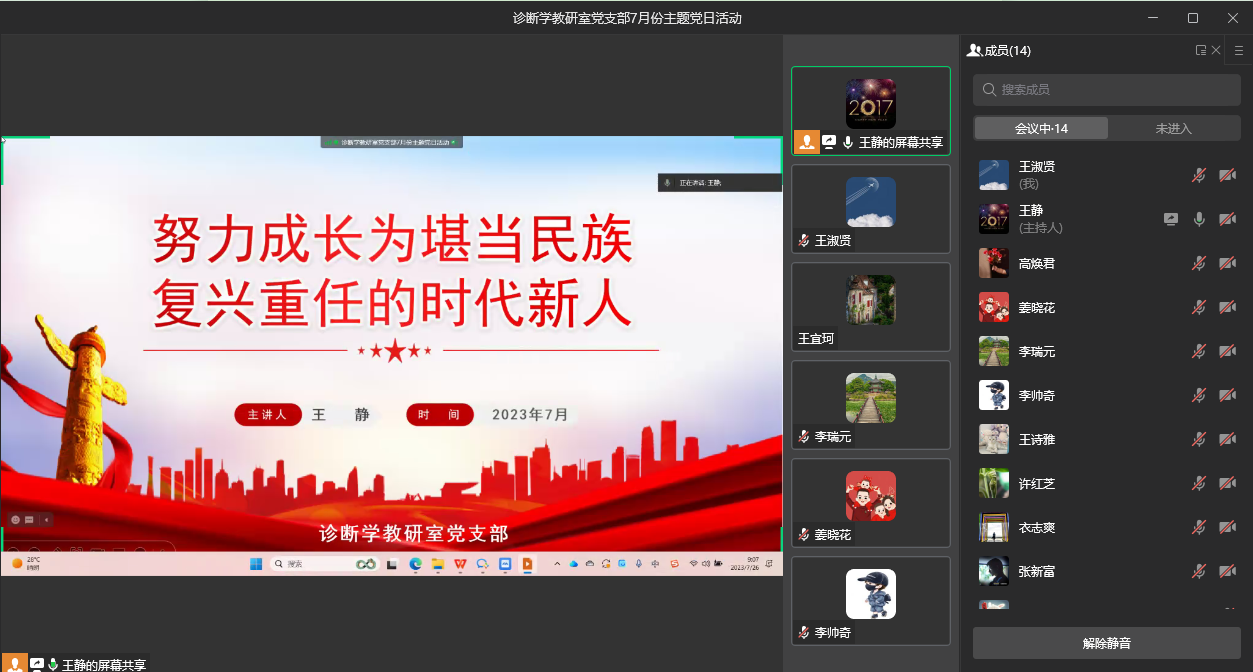Click 高焕君's muted microphone icon

[1199, 263]
